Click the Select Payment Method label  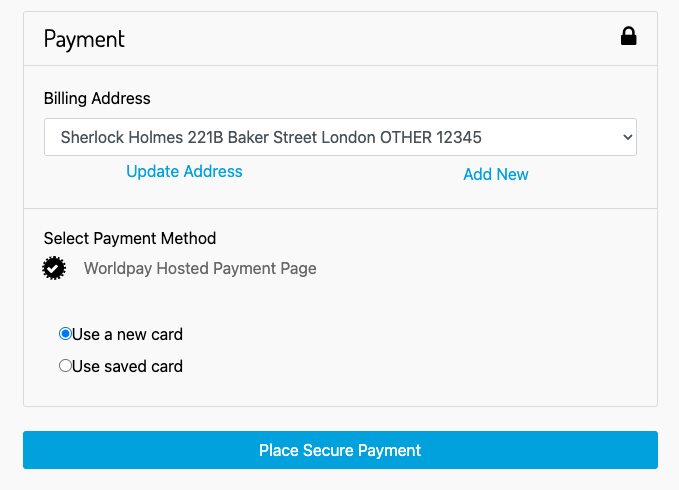(x=130, y=238)
